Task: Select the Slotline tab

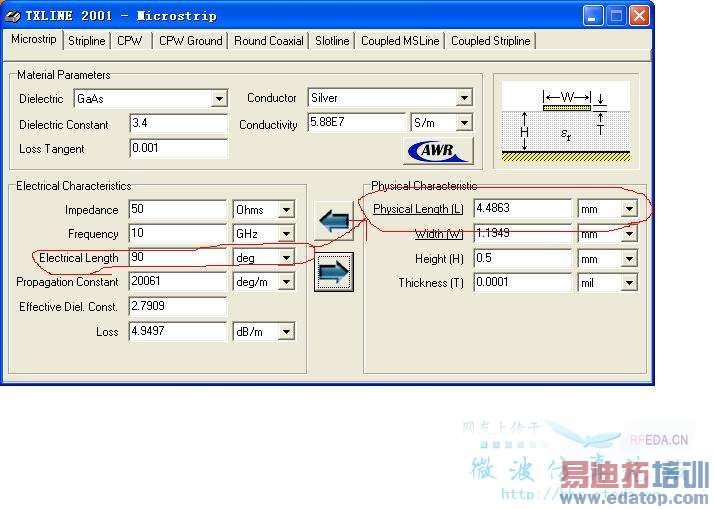Action: 332,41
